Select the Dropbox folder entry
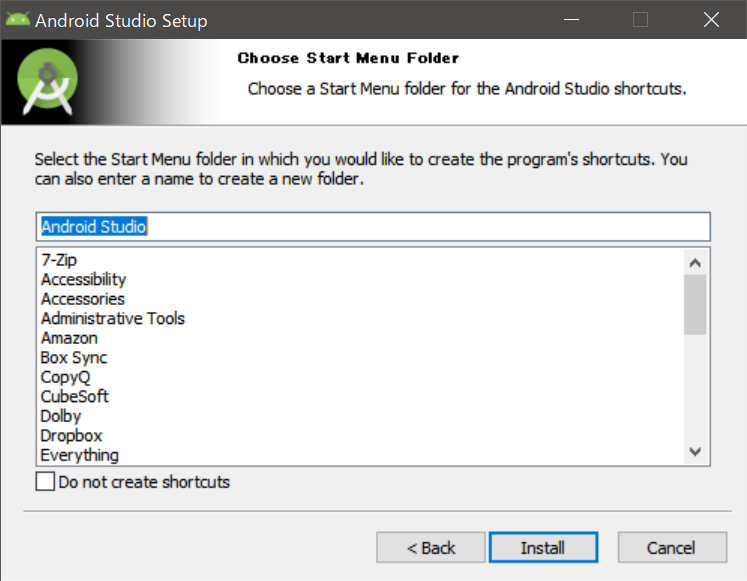The image size is (747, 581). [x=71, y=436]
